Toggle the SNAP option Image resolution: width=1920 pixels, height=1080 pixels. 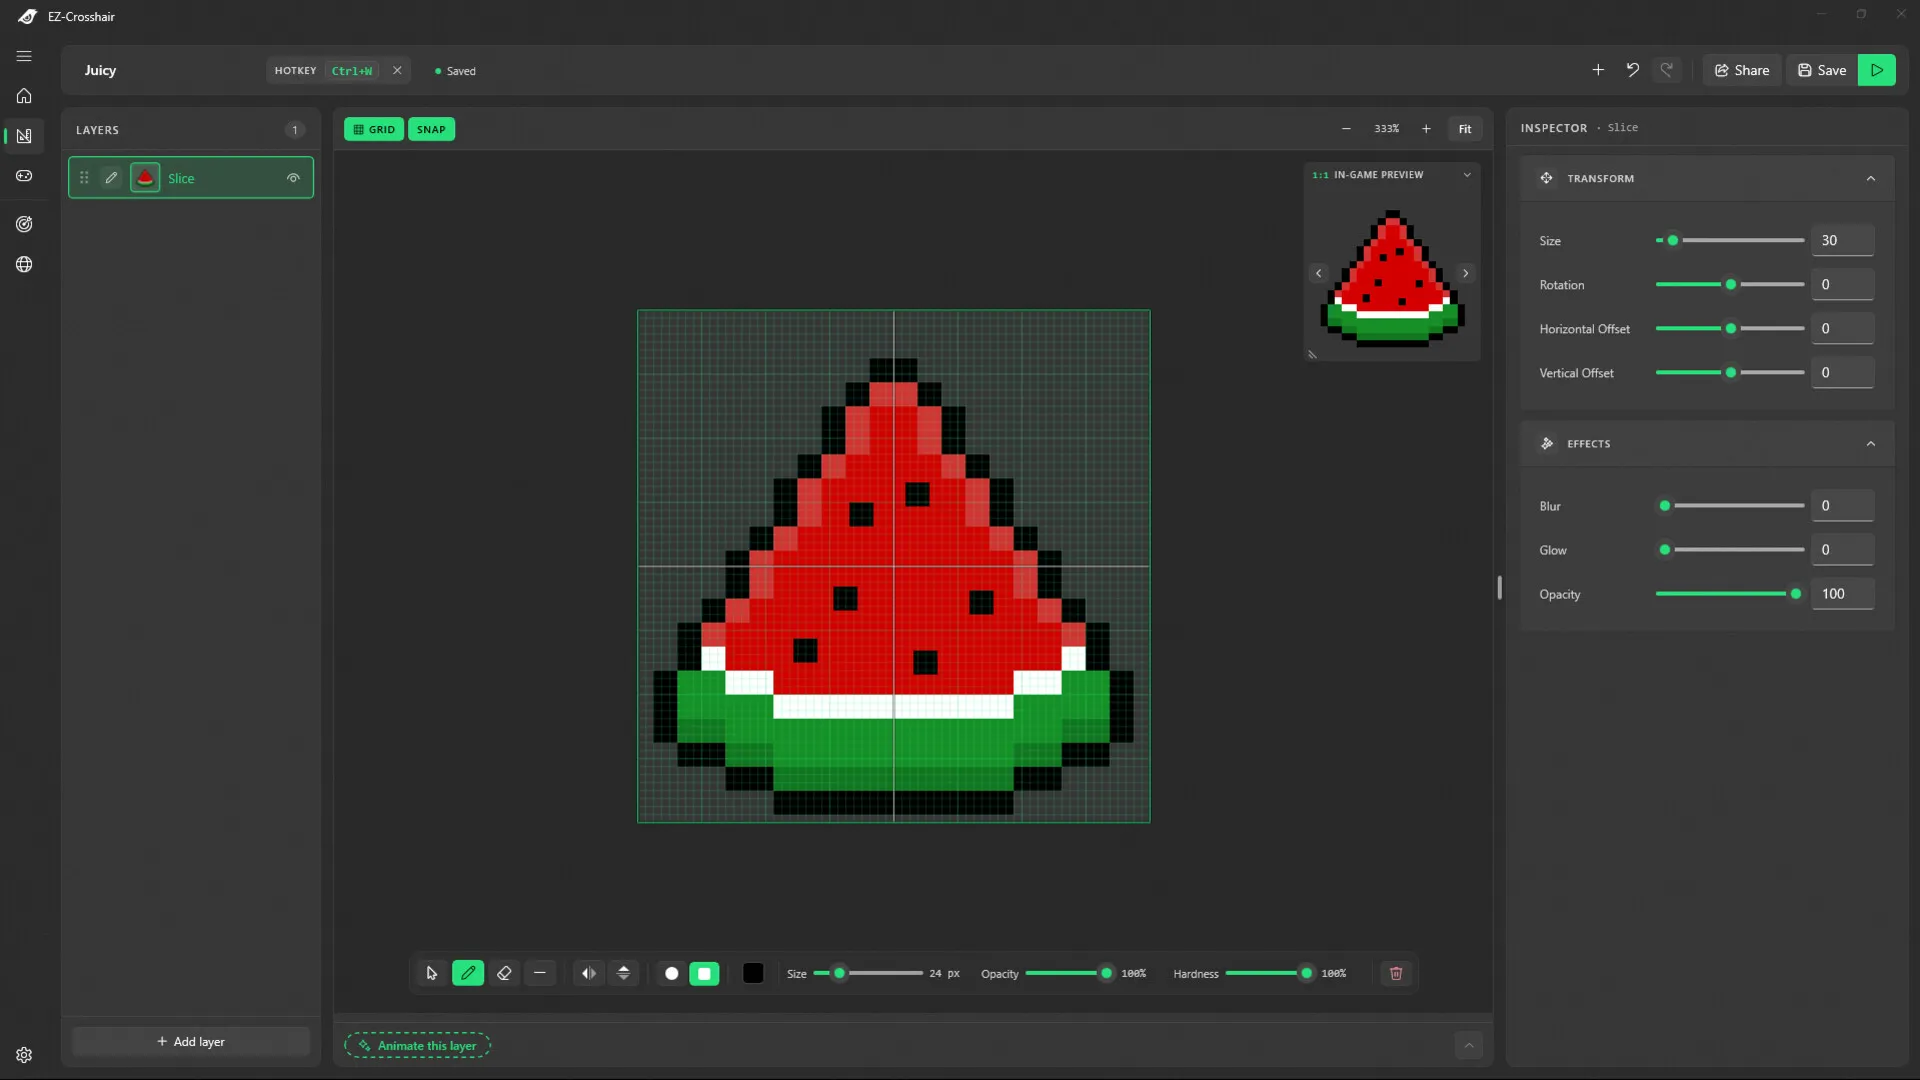(x=431, y=129)
